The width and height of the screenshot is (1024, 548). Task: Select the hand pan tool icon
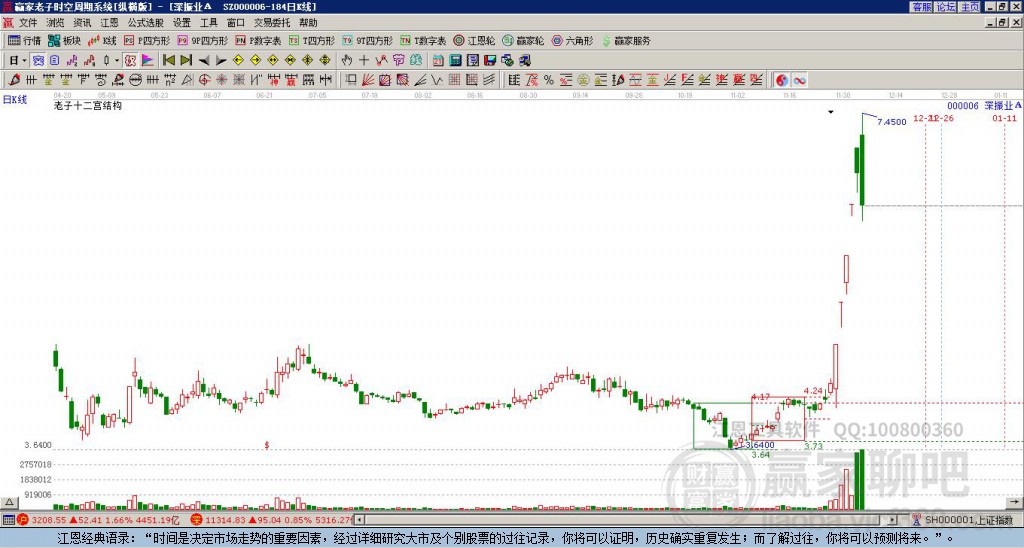346,60
